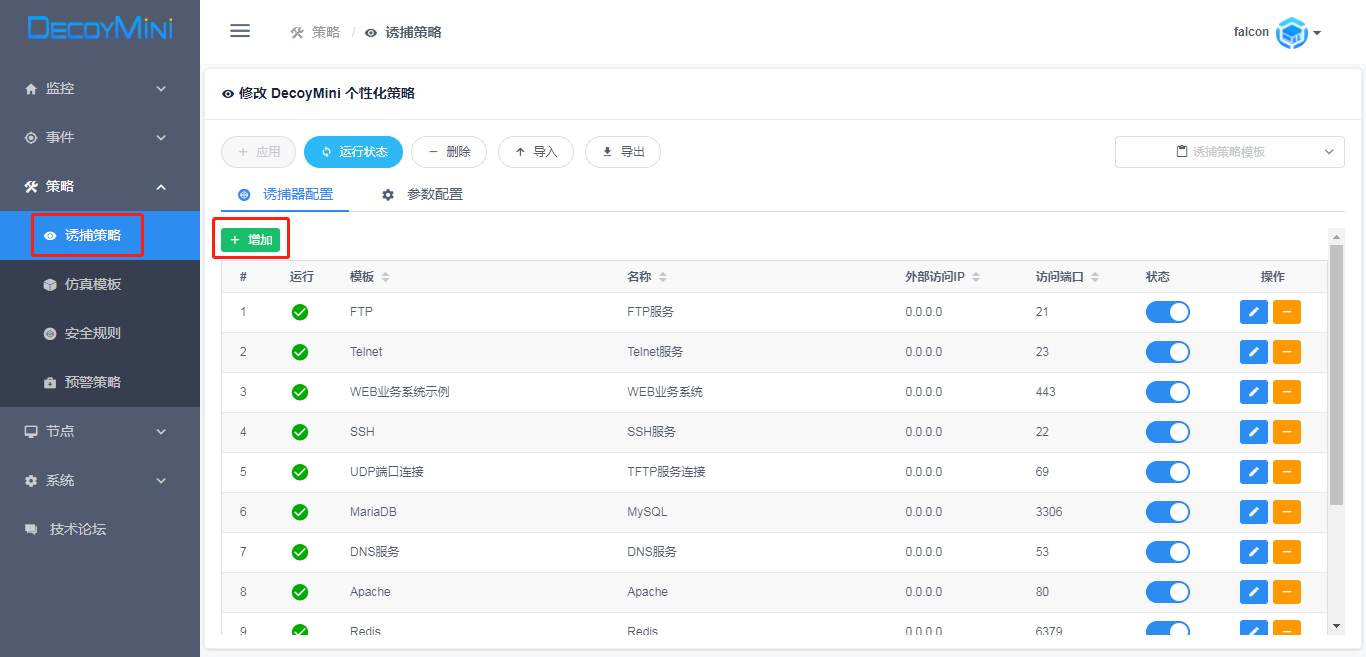
Task: Toggle the DNS服务 status switch off
Action: click(1168, 551)
